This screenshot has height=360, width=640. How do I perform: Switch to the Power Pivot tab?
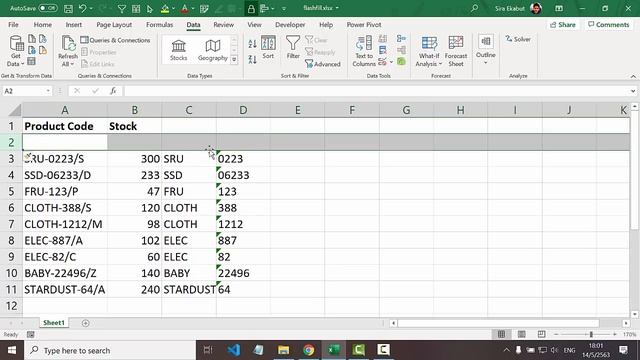(364, 24)
